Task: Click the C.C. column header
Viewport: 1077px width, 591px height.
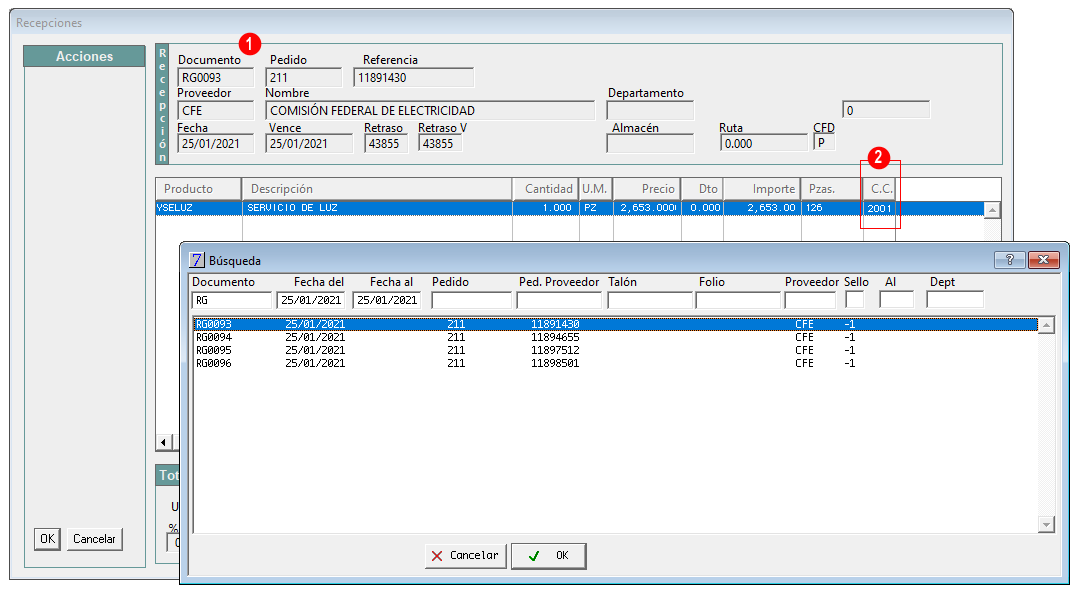Action: 881,189
